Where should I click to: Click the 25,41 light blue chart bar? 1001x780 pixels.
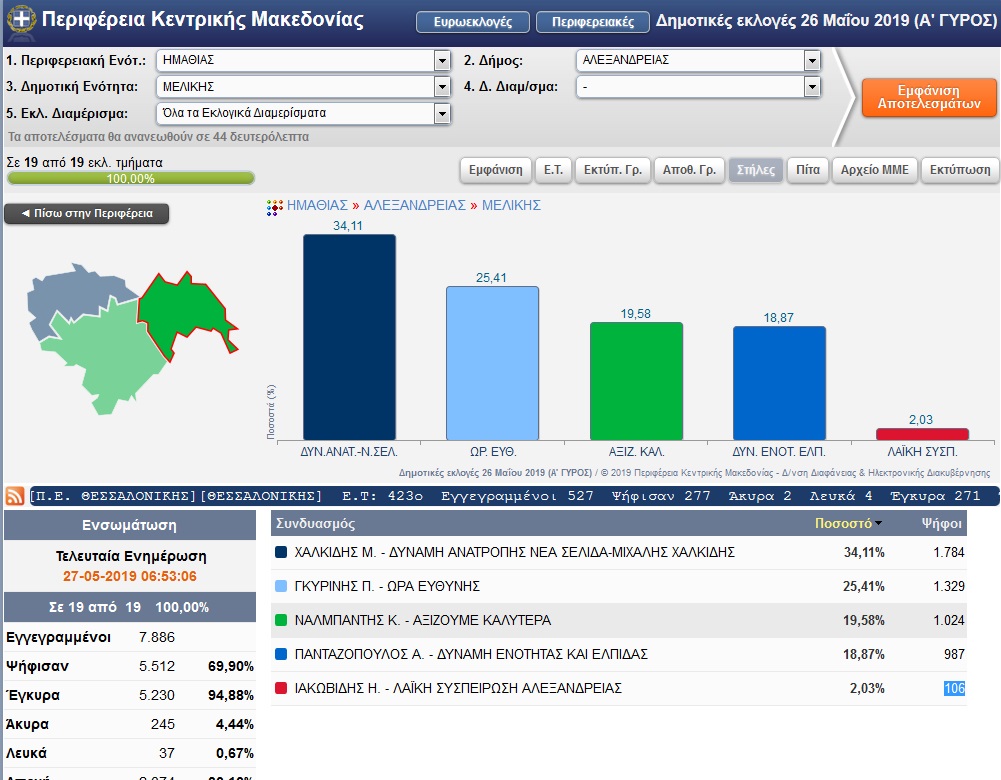492,363
